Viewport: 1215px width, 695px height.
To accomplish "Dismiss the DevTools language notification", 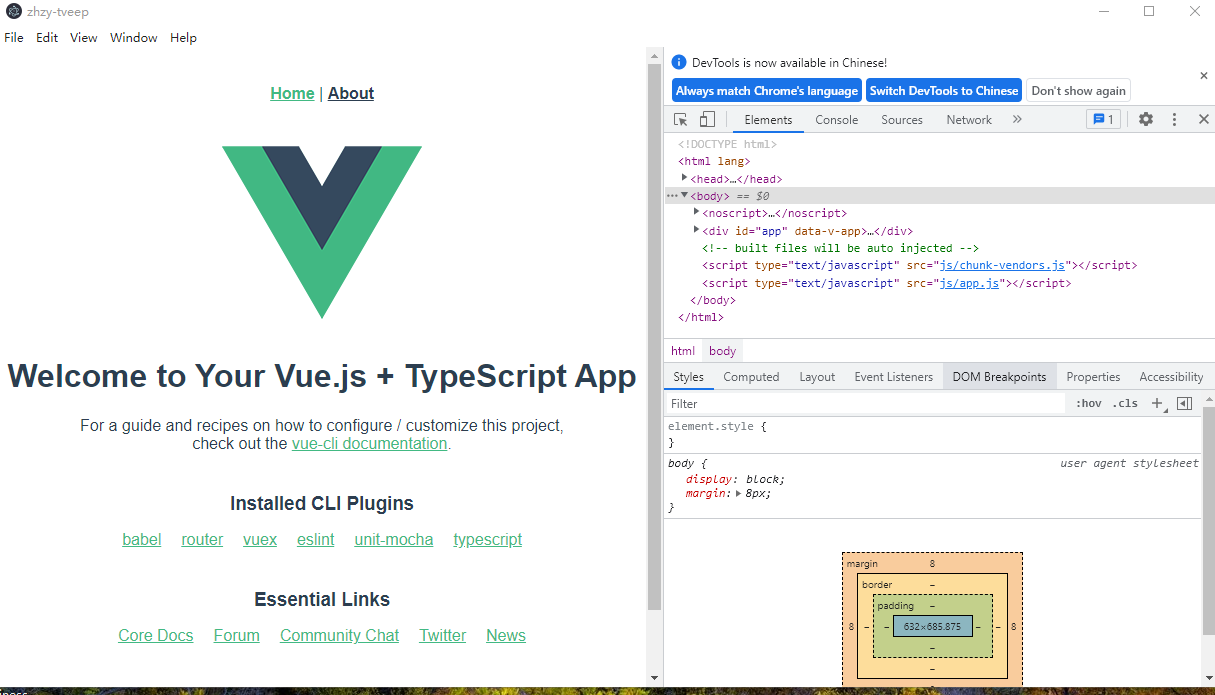I will 1203,76.
